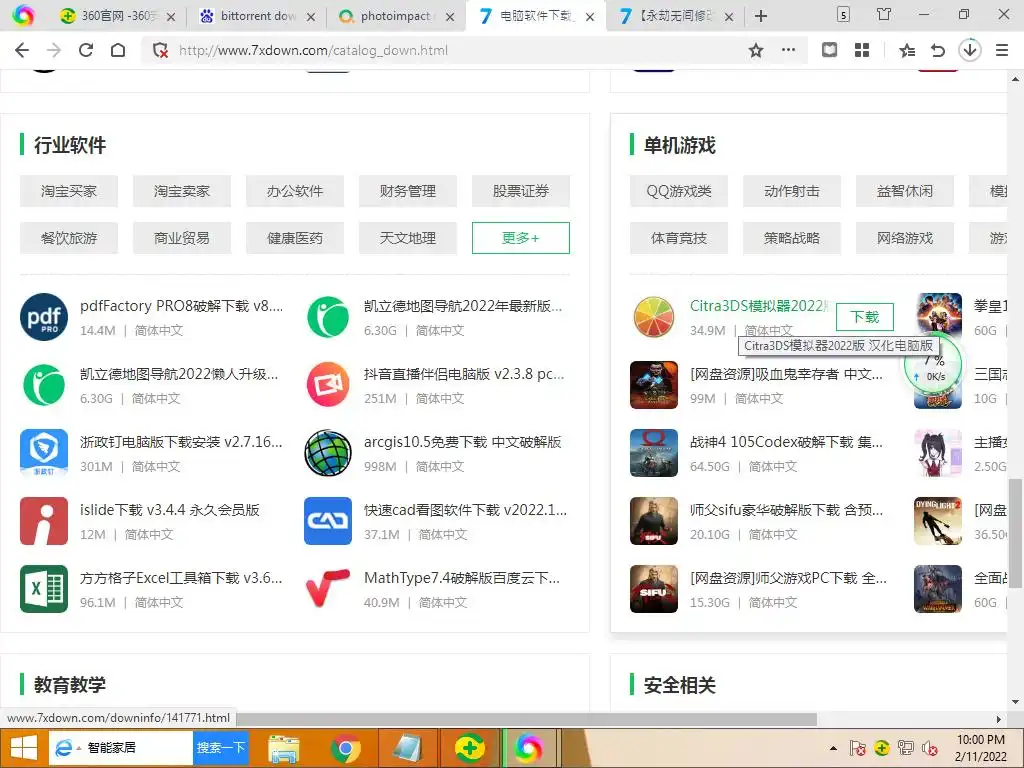The width and height of the screenshot is (1024, 768).
Task: Select the 股票证券 category
Action: pyautogui.click(x=520, y=191)
